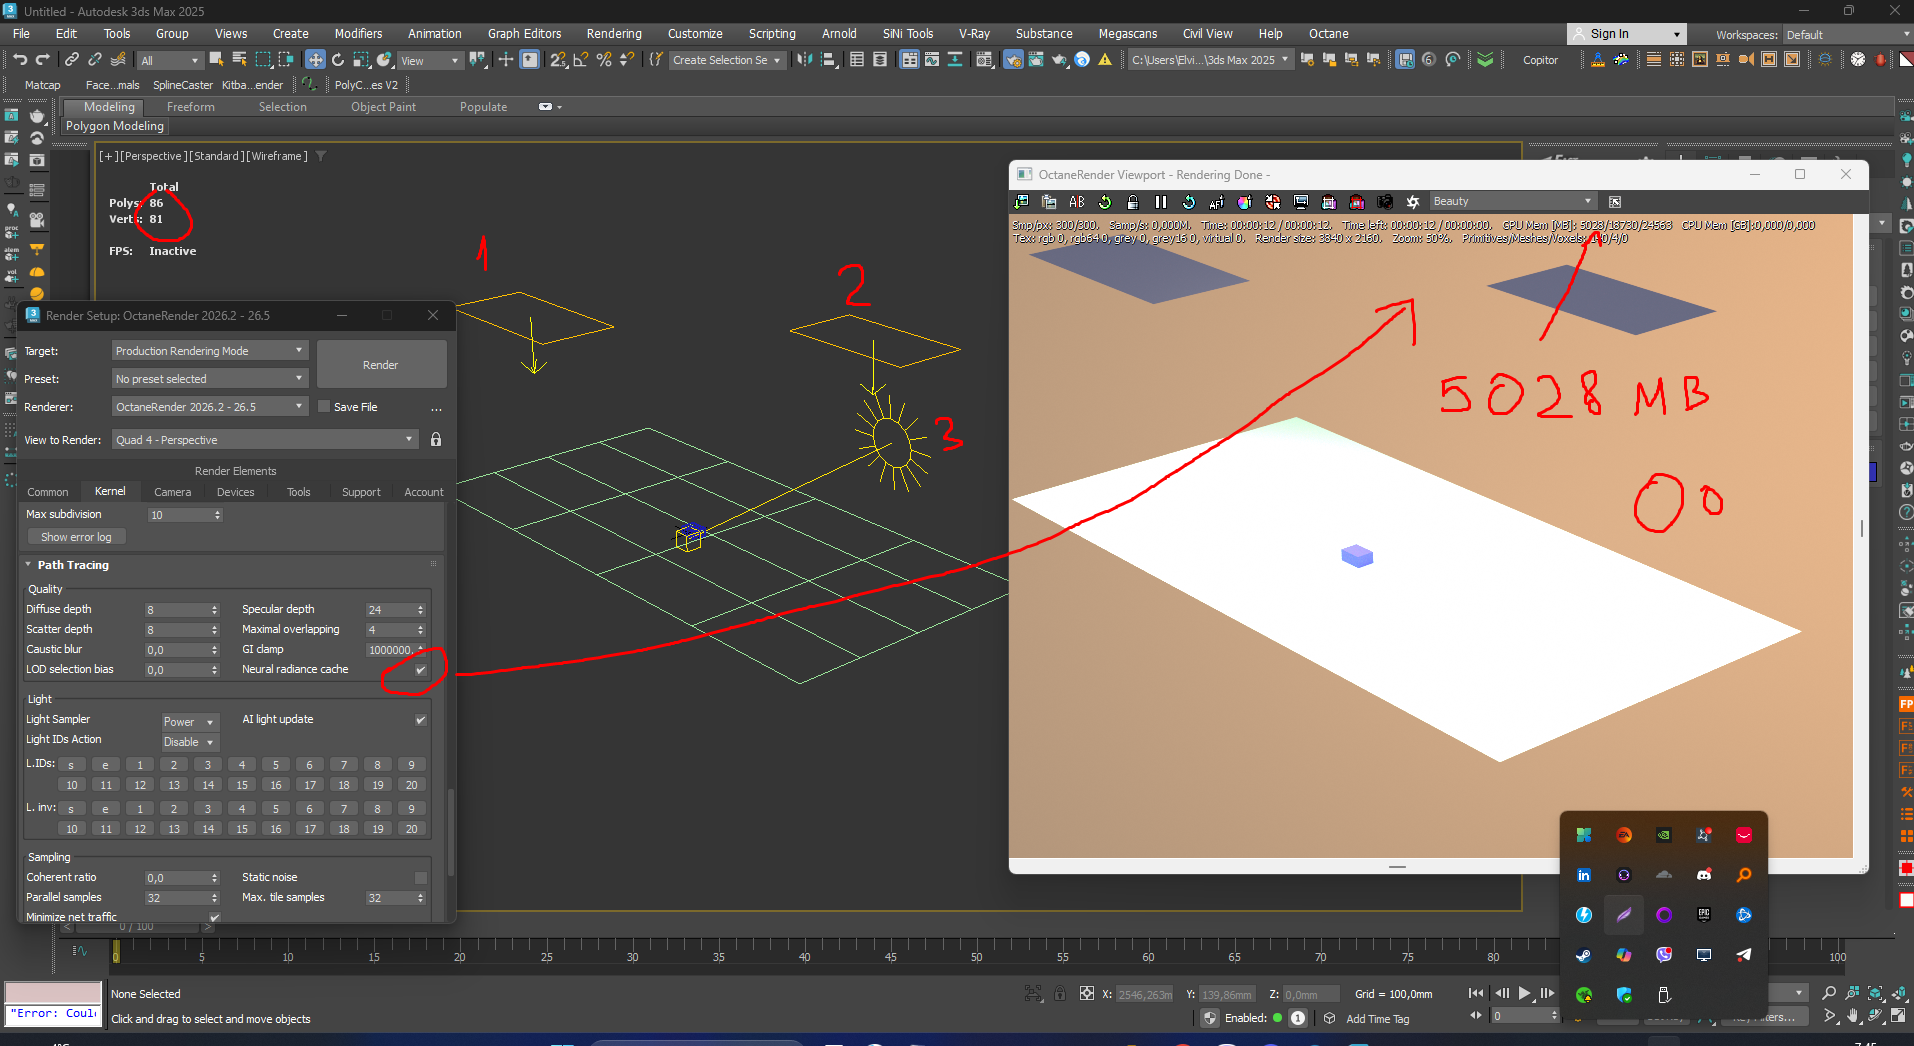Click the Pan View hand icon

pos(1852,1016)
